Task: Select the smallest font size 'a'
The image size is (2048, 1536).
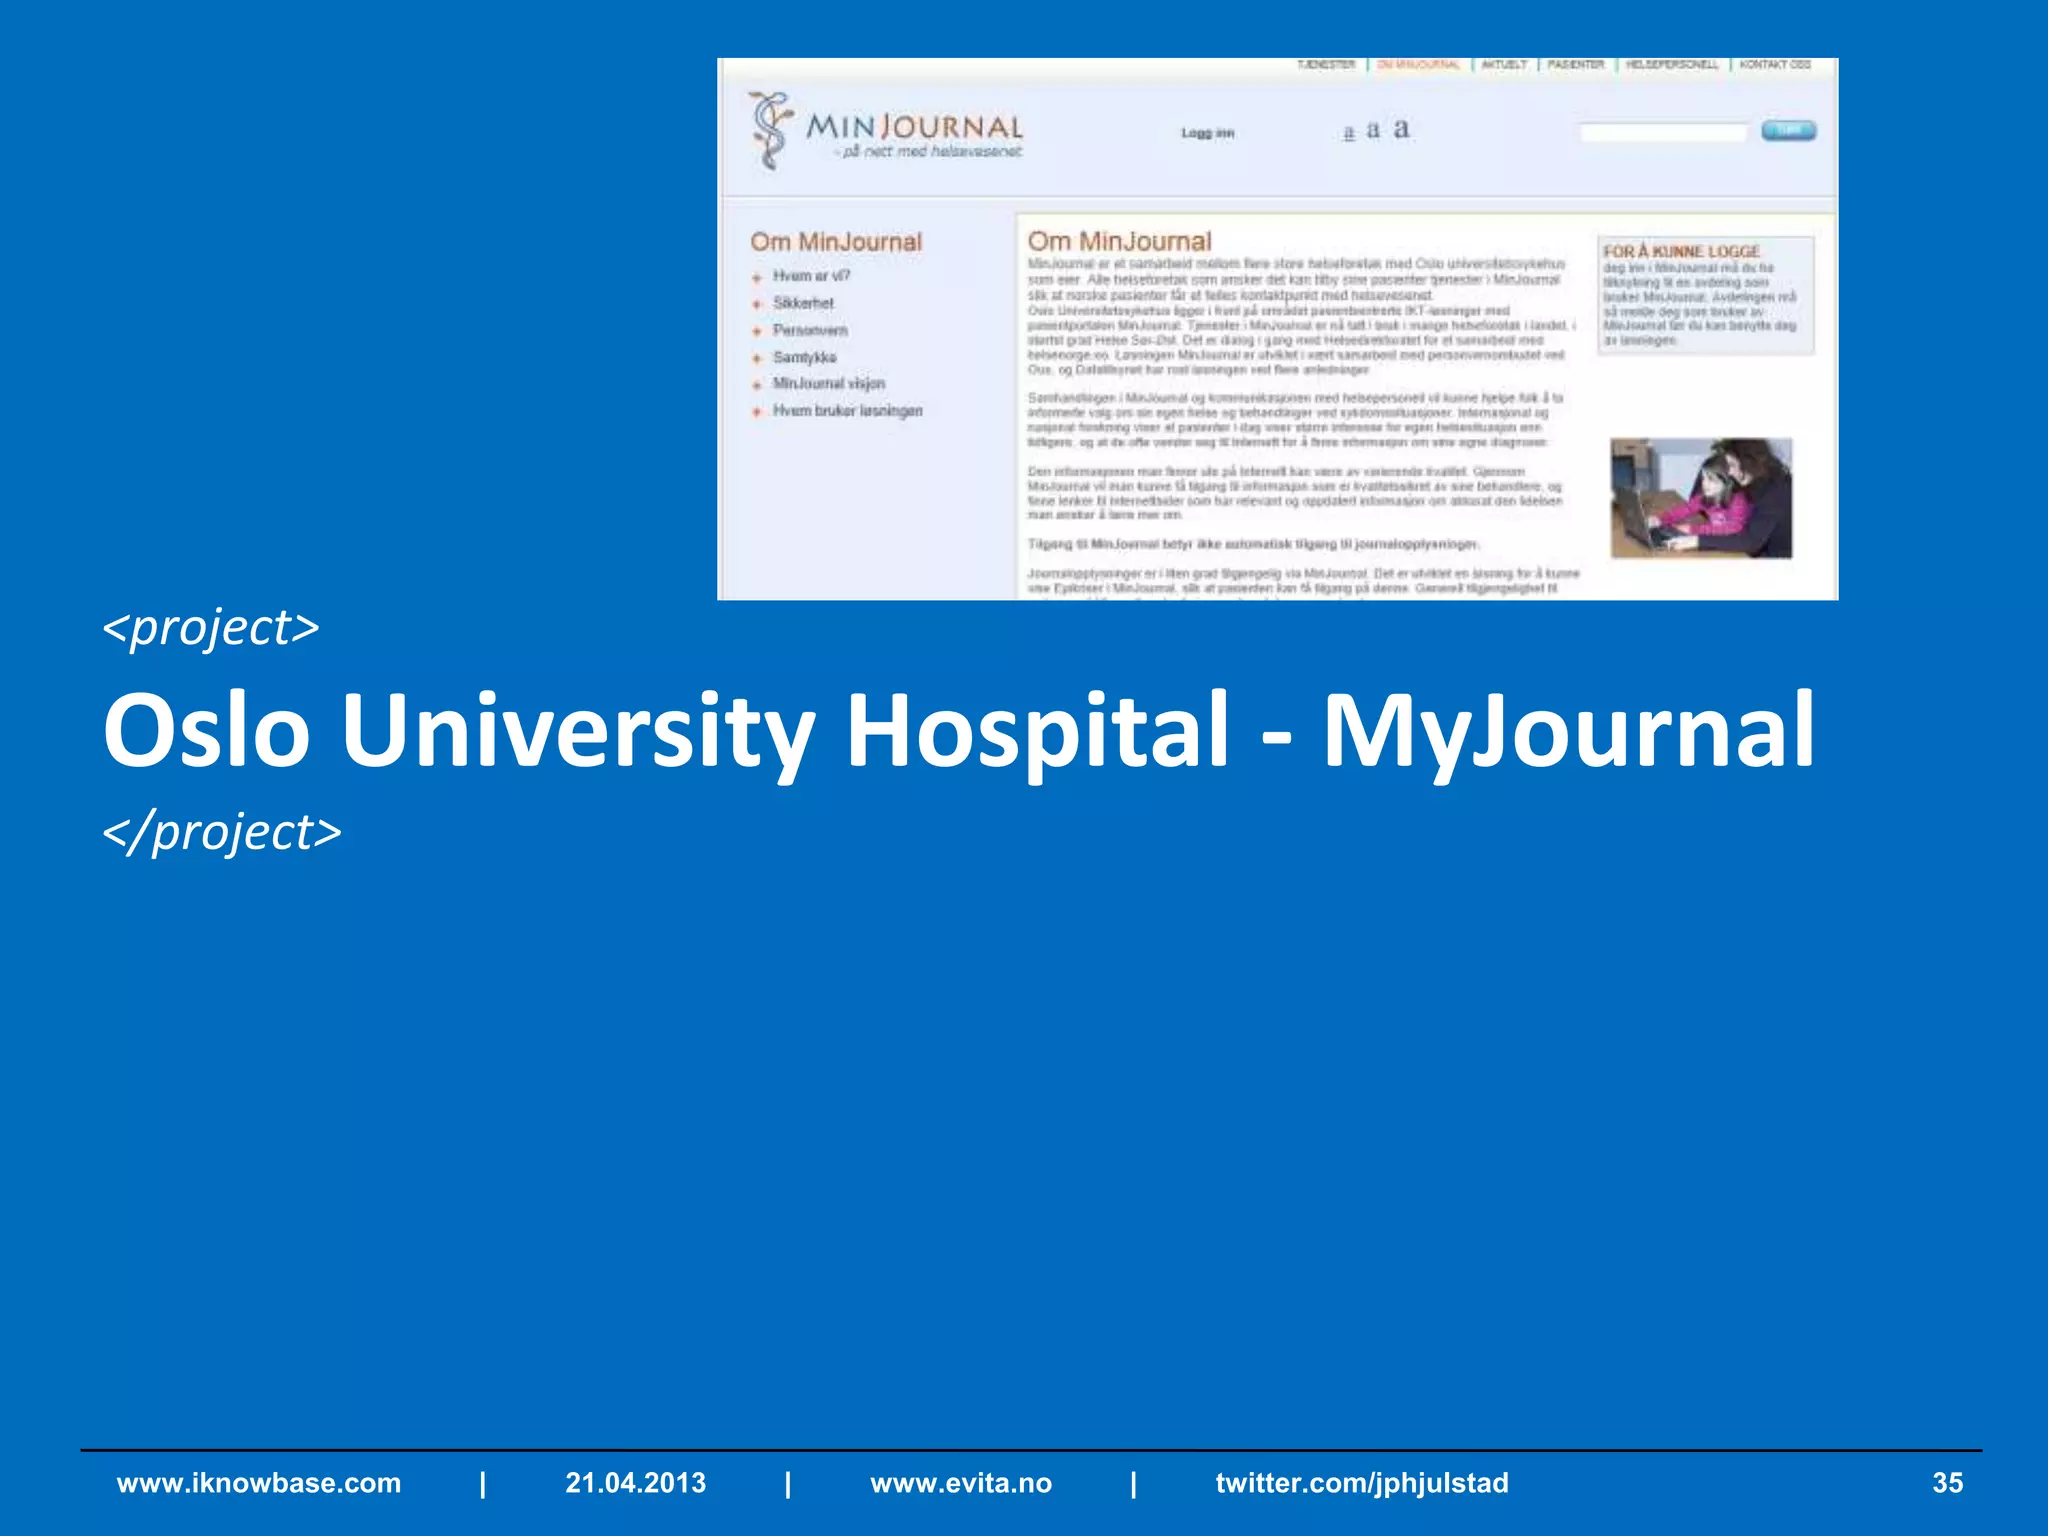Action: coord(1348,133)
